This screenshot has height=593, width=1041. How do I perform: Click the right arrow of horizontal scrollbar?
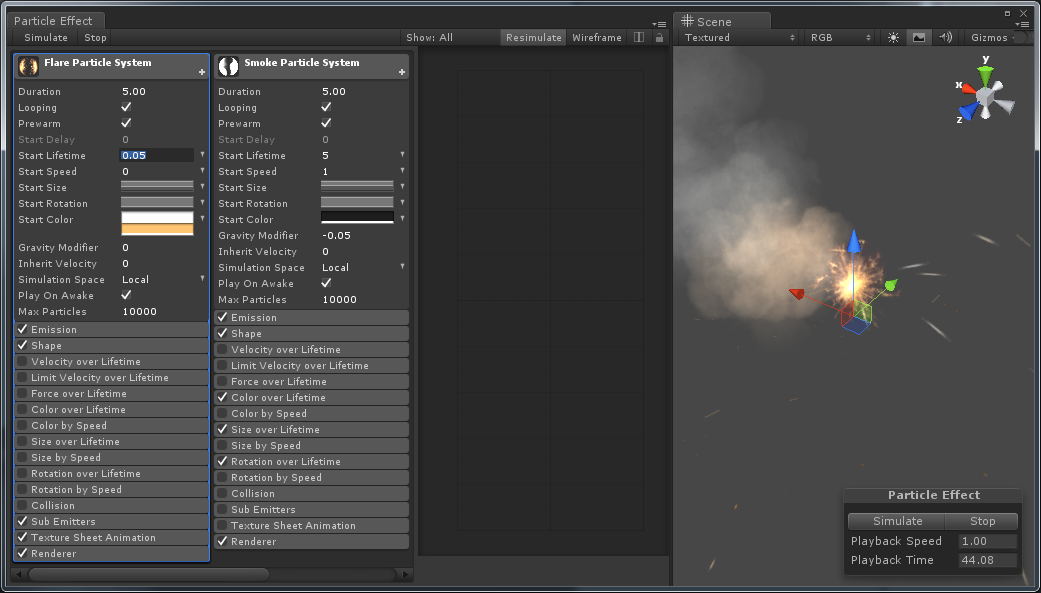coord(406,574)
